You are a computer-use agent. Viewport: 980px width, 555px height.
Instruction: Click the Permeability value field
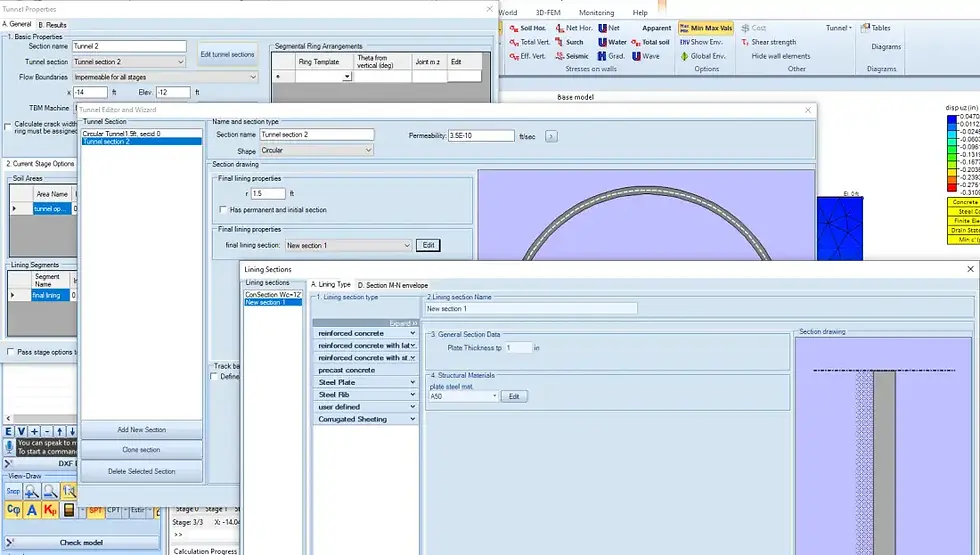[x=481, y=136]
